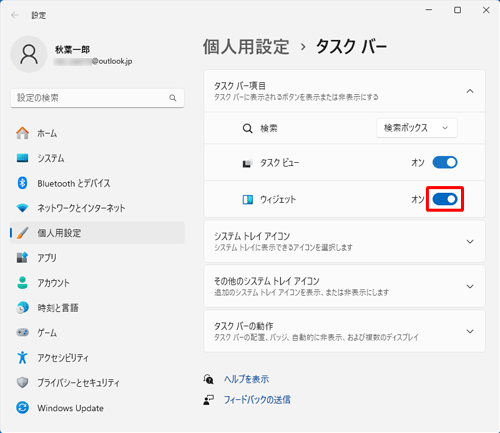This screenshot has width=500, height=433.
Task: Click the back arrow in title bar
Action: tap(15, 15)
